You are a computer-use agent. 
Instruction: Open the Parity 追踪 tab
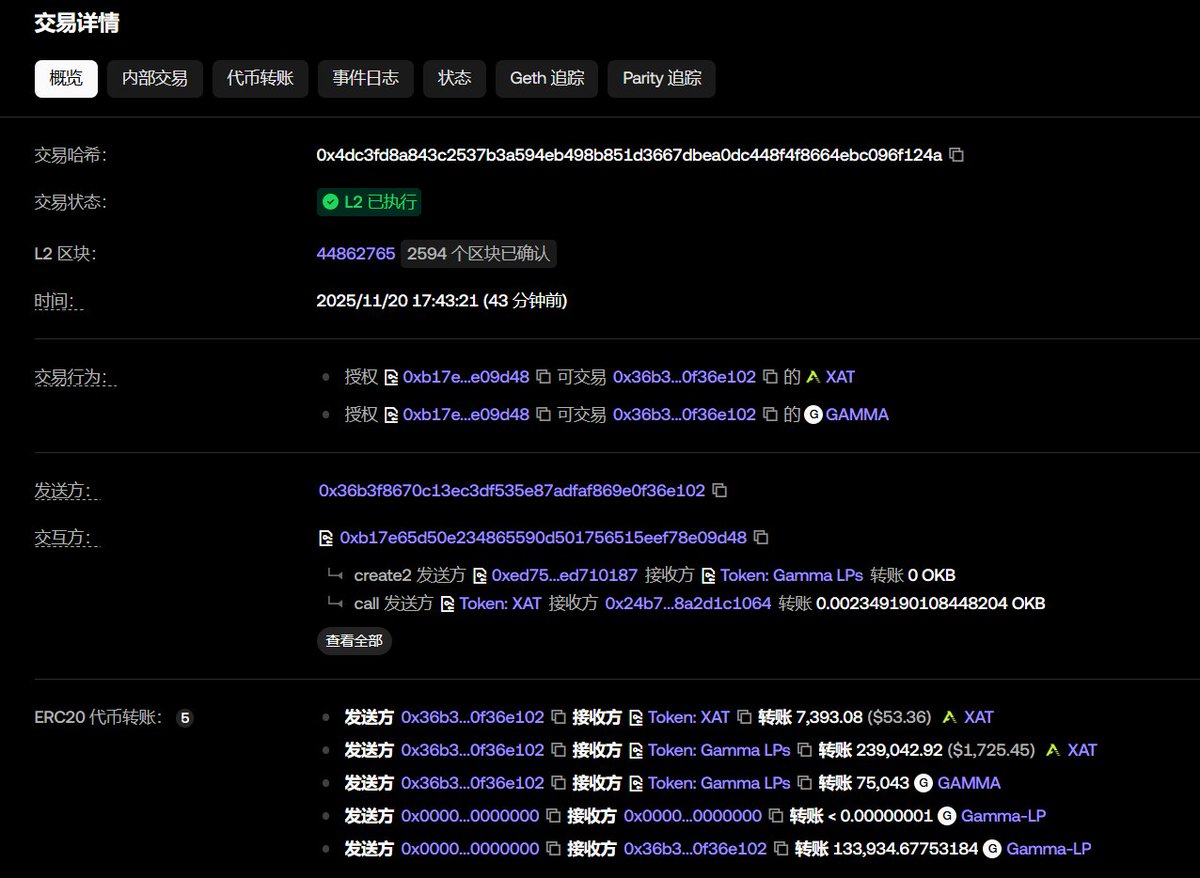click(662, 78)
